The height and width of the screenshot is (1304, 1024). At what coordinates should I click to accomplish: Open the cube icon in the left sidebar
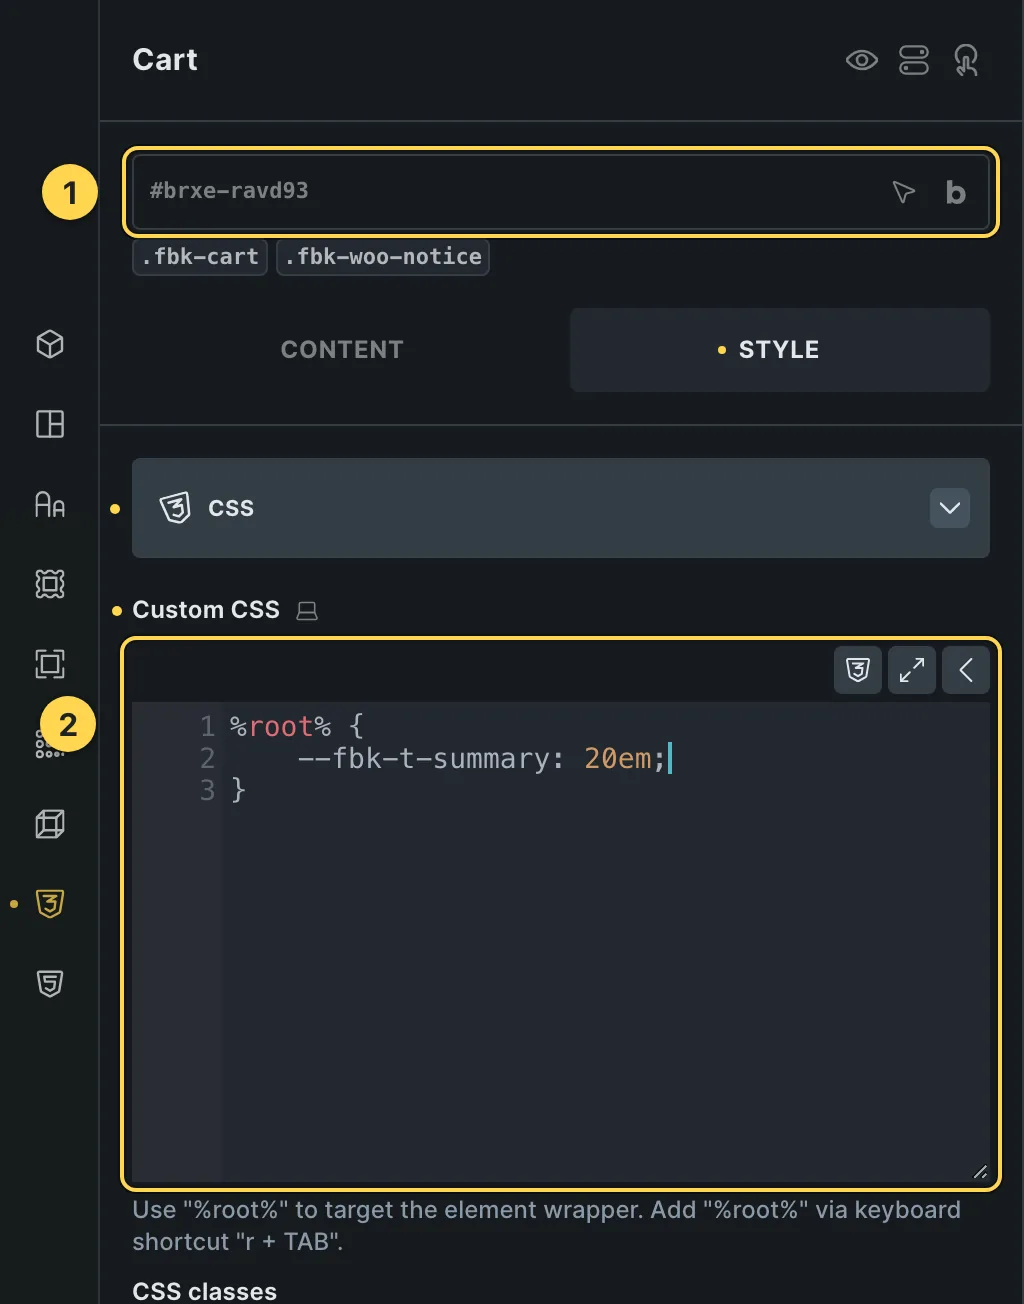50,344
